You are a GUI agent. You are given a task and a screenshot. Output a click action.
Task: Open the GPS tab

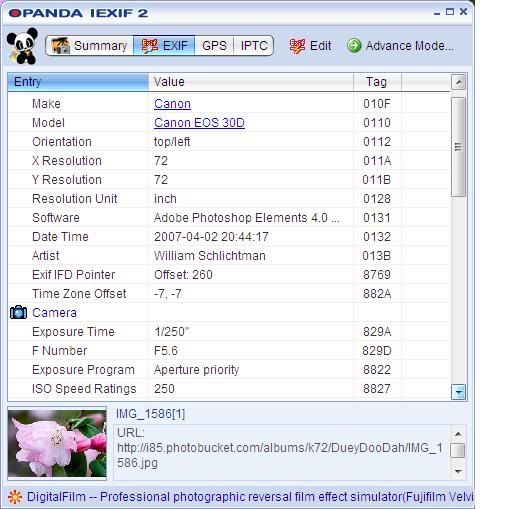pos(214,46)
